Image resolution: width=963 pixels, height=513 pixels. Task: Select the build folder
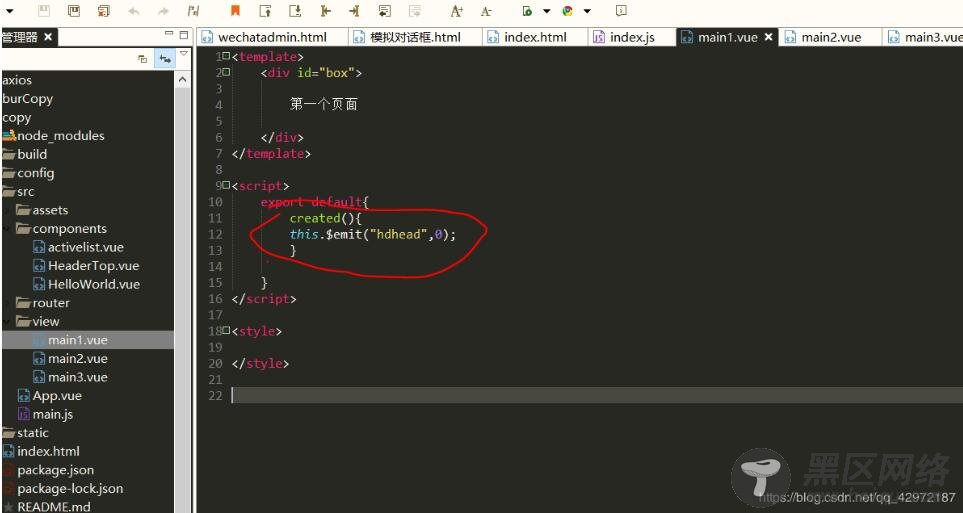click(x=32, y=154)
